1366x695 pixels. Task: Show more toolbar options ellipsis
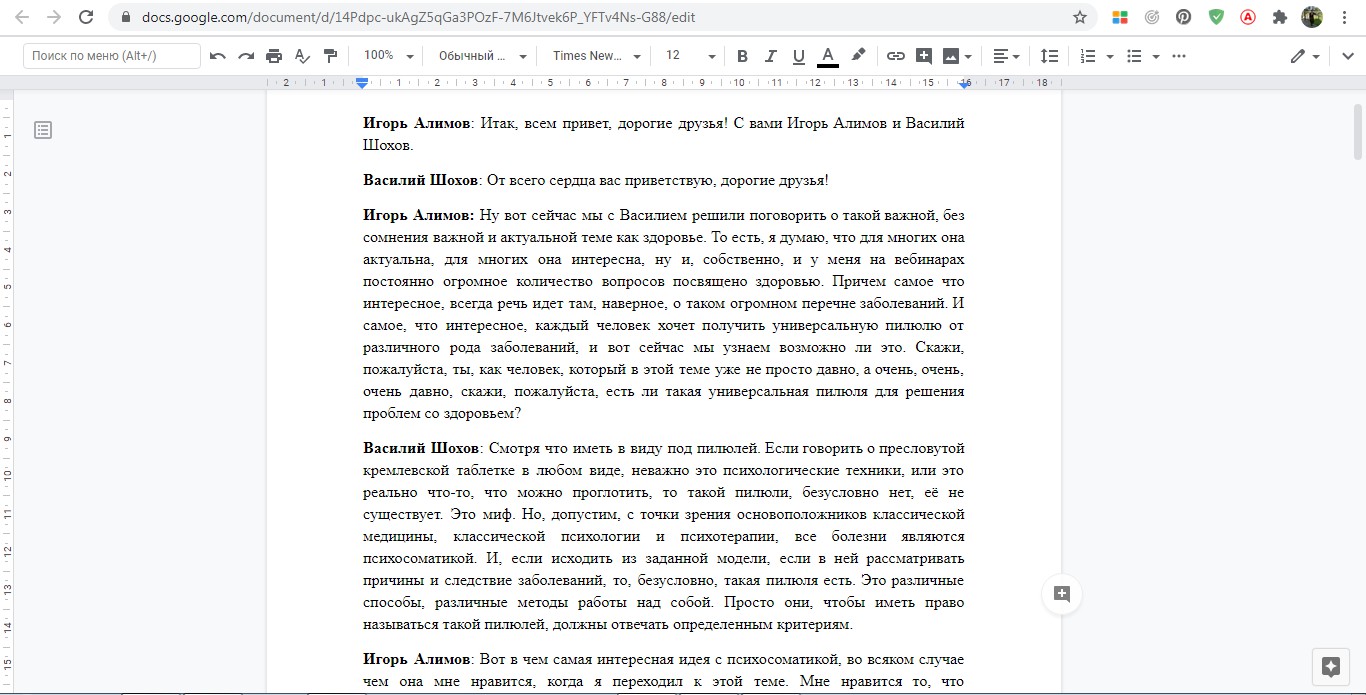tap(1179, 56)
